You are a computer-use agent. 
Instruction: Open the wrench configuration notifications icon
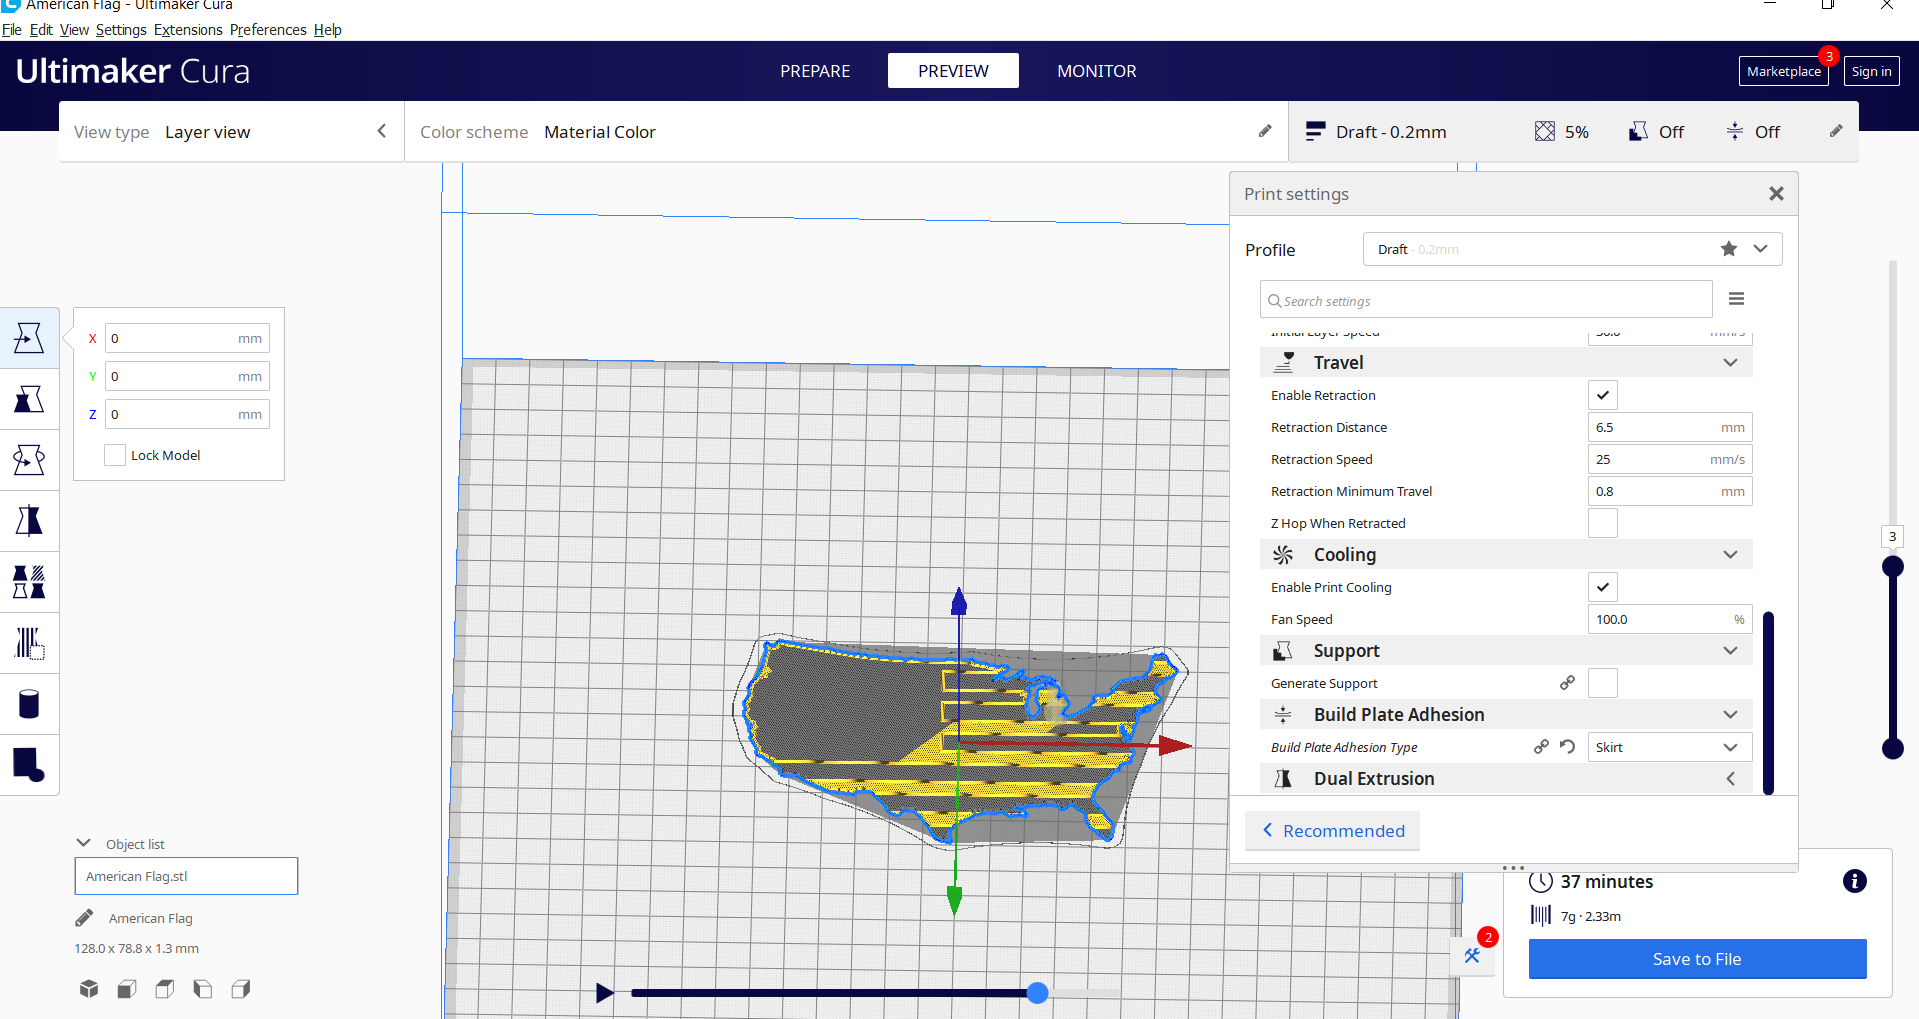pos(1472,955)
